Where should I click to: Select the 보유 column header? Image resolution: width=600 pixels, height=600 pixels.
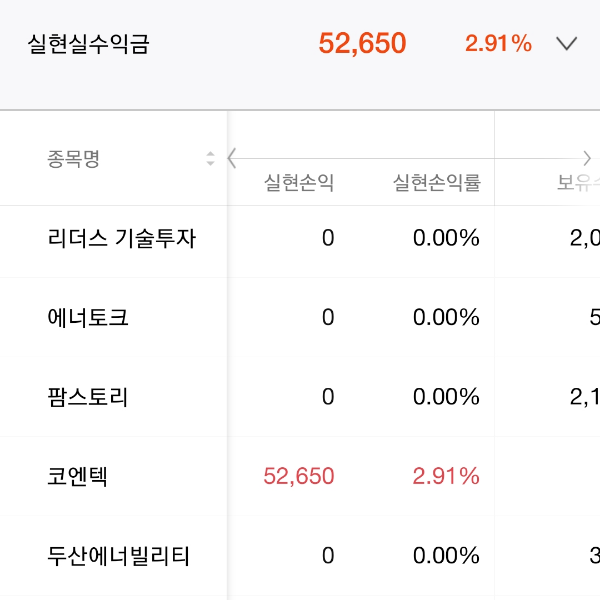pyautogui.click(x=578, y=183)
